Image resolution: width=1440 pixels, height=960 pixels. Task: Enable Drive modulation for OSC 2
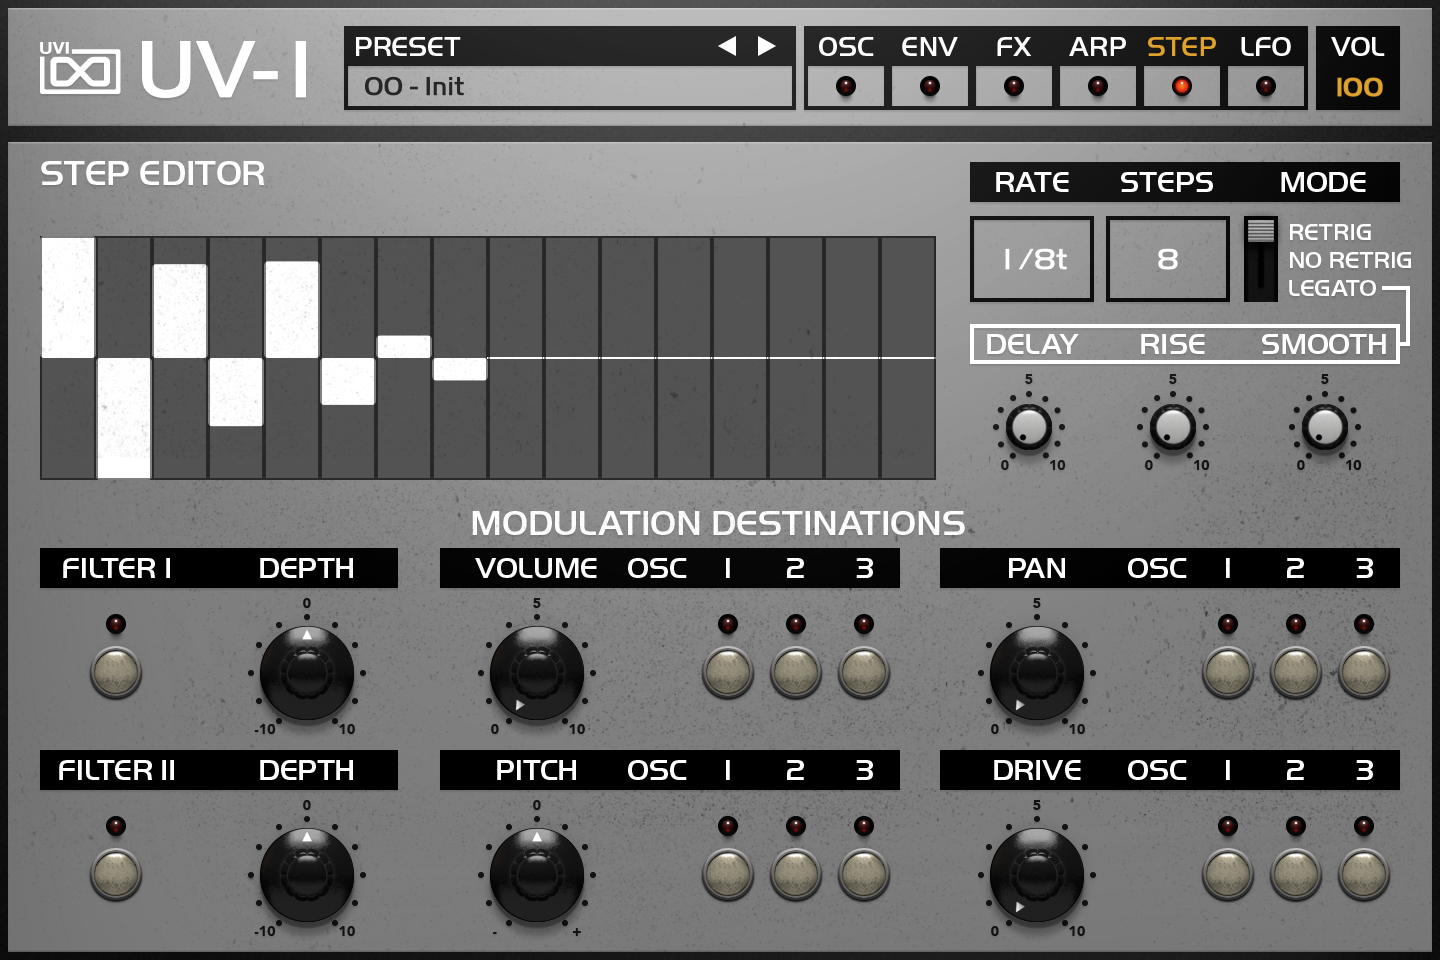[1296, 874]
